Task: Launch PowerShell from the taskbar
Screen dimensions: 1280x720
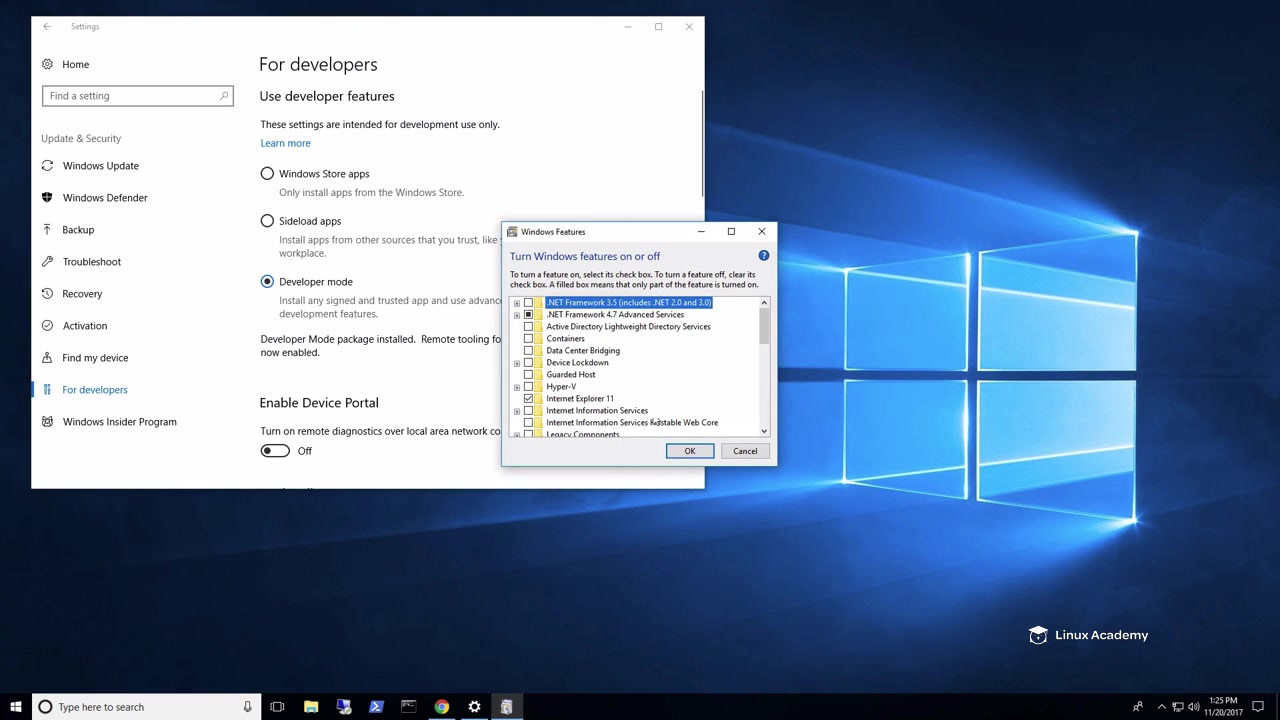Action: pyautogui.click(x=376, y=707)
